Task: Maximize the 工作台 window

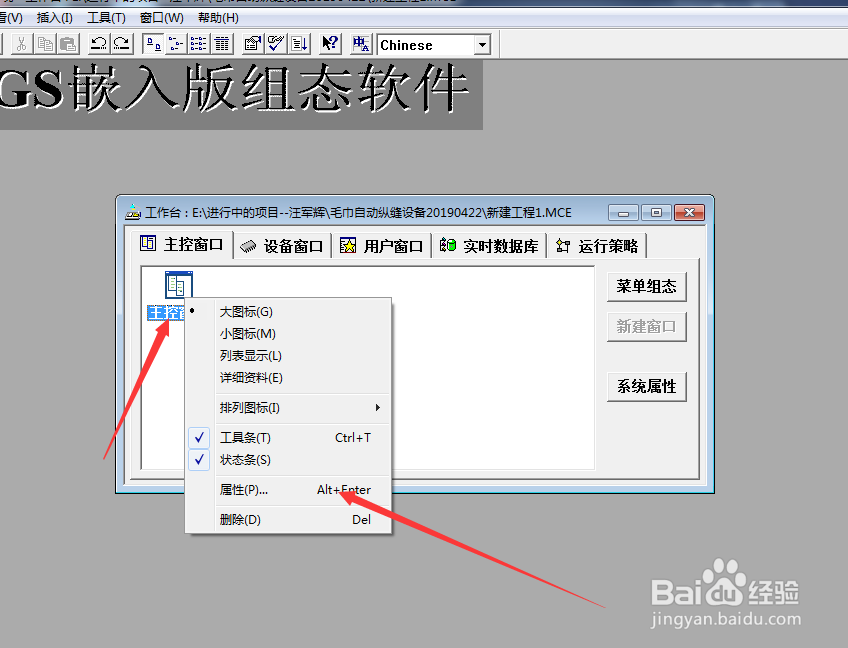Action: tap(657, 213)
